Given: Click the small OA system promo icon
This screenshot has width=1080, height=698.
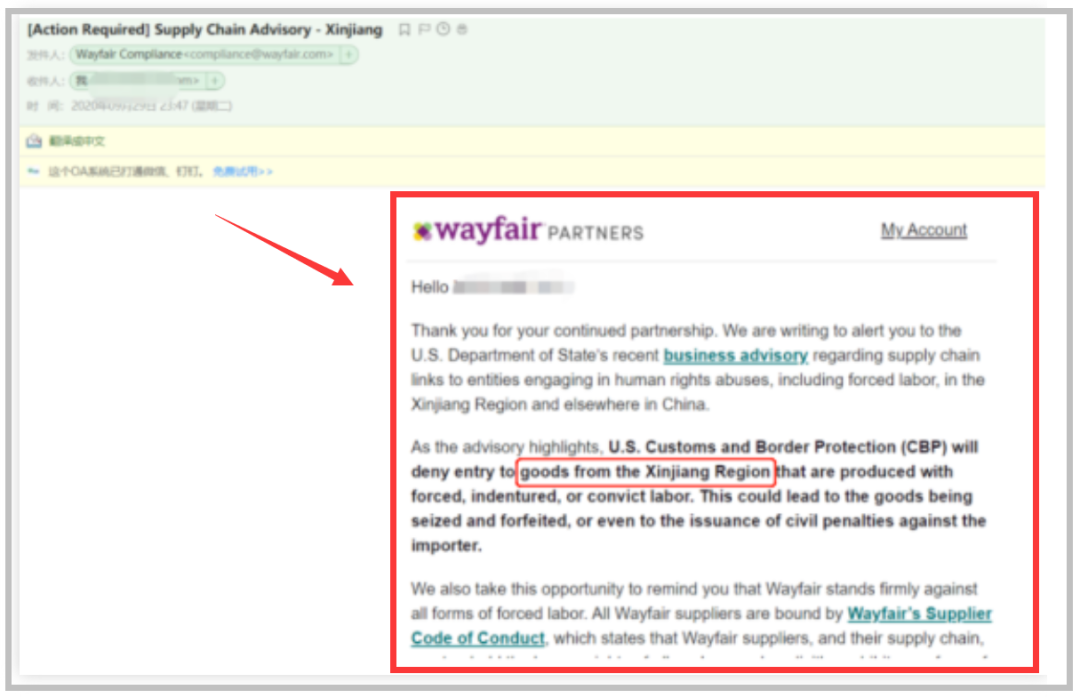Looking at the screenshot, I should pyautogui.click(x=33, y=171).
